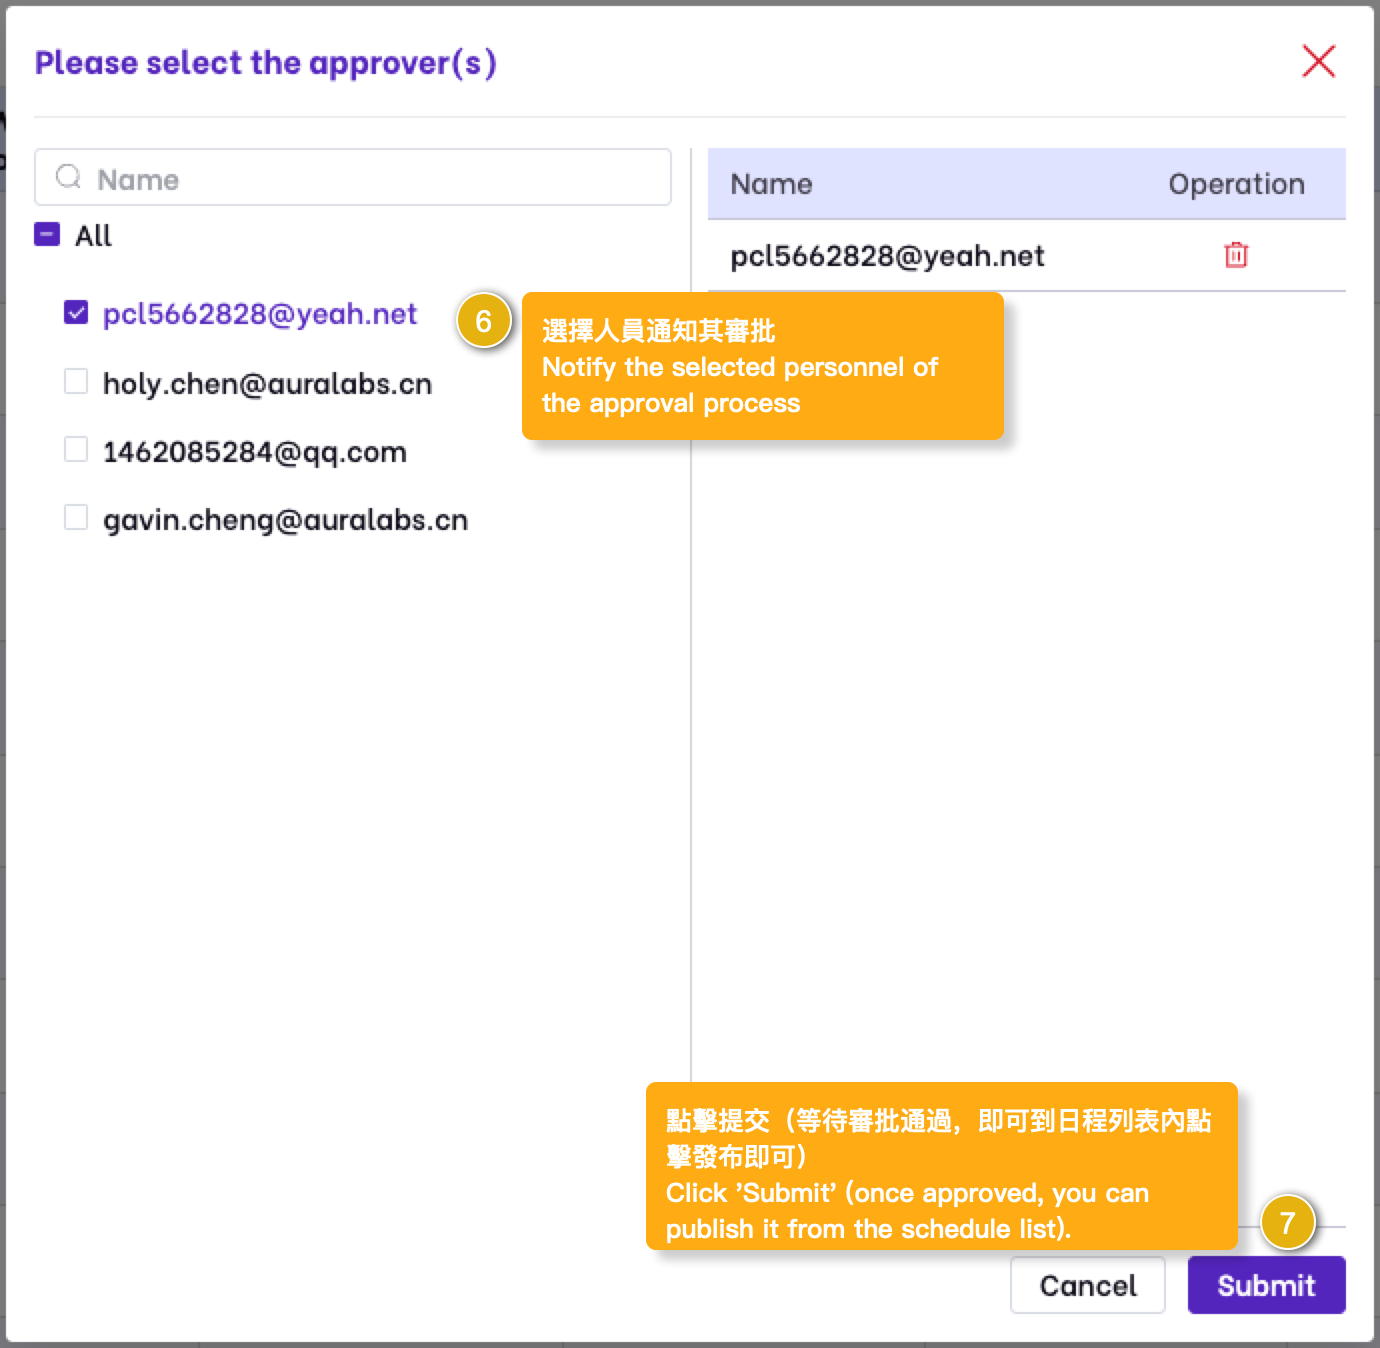The image size is (1380, 1348).
Task: Click the Operation column header
Action: pos(1236,184)
